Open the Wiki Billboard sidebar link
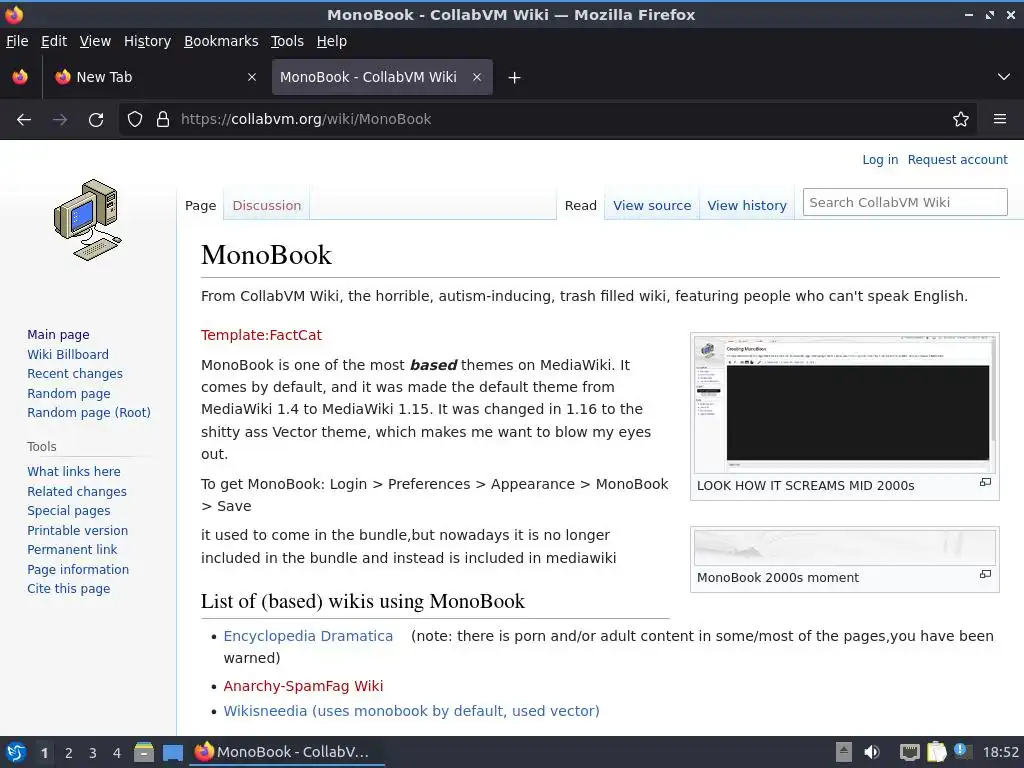Viewport: 1024px width, 768px height. pyautogui.click(x=68, y=354)
